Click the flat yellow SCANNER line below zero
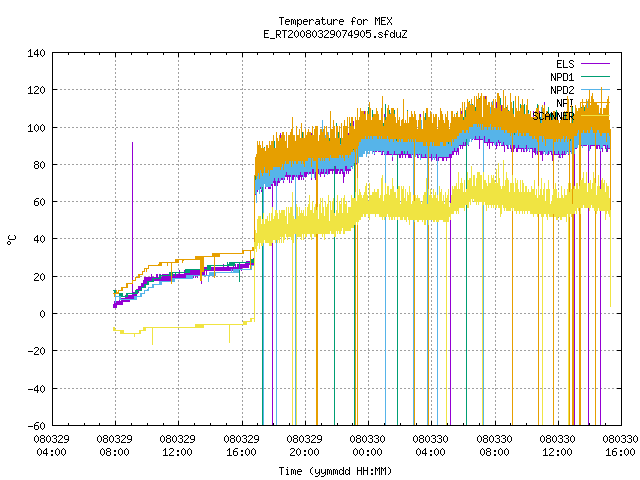 [184, 327]
